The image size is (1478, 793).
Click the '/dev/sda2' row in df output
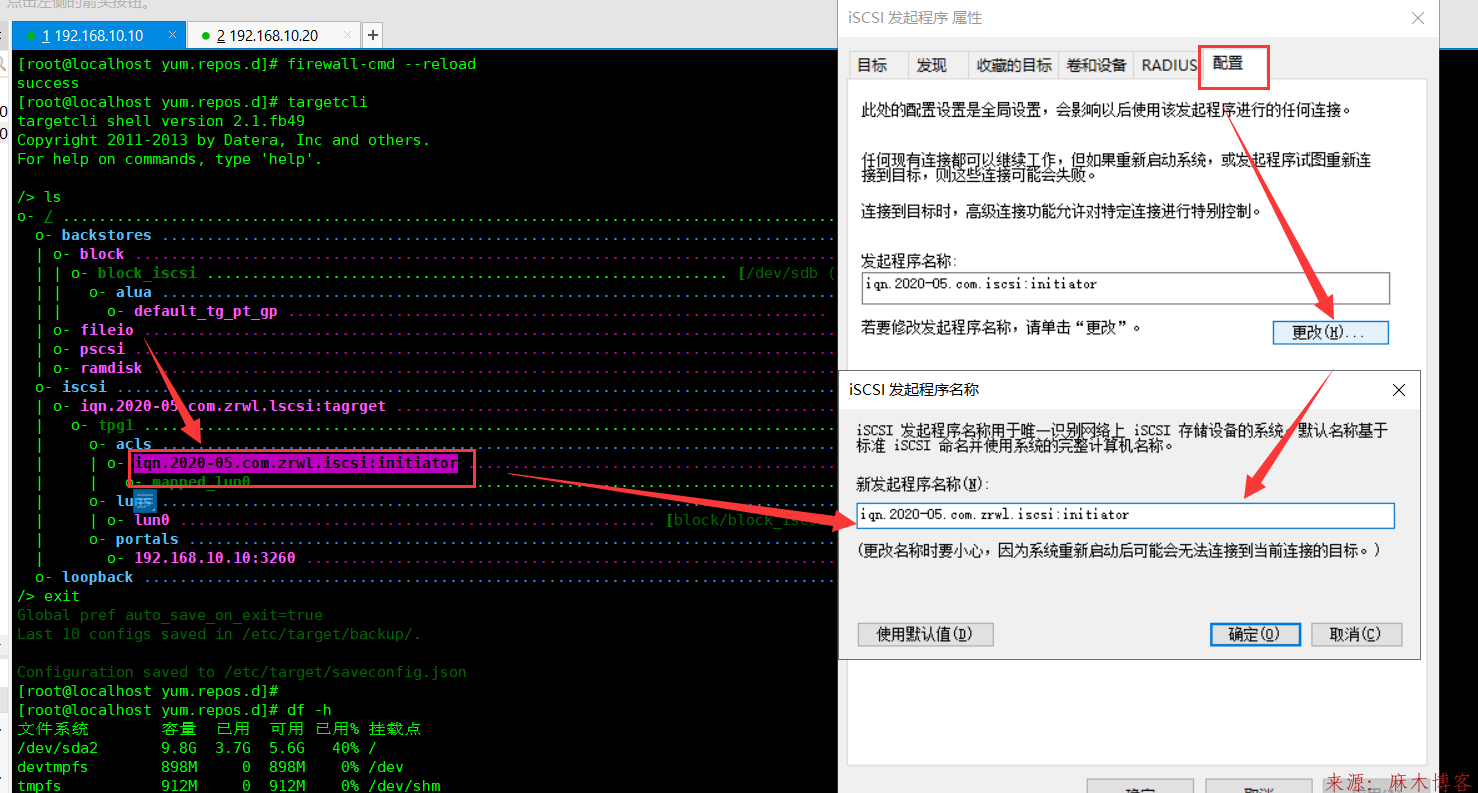(197, 748)
